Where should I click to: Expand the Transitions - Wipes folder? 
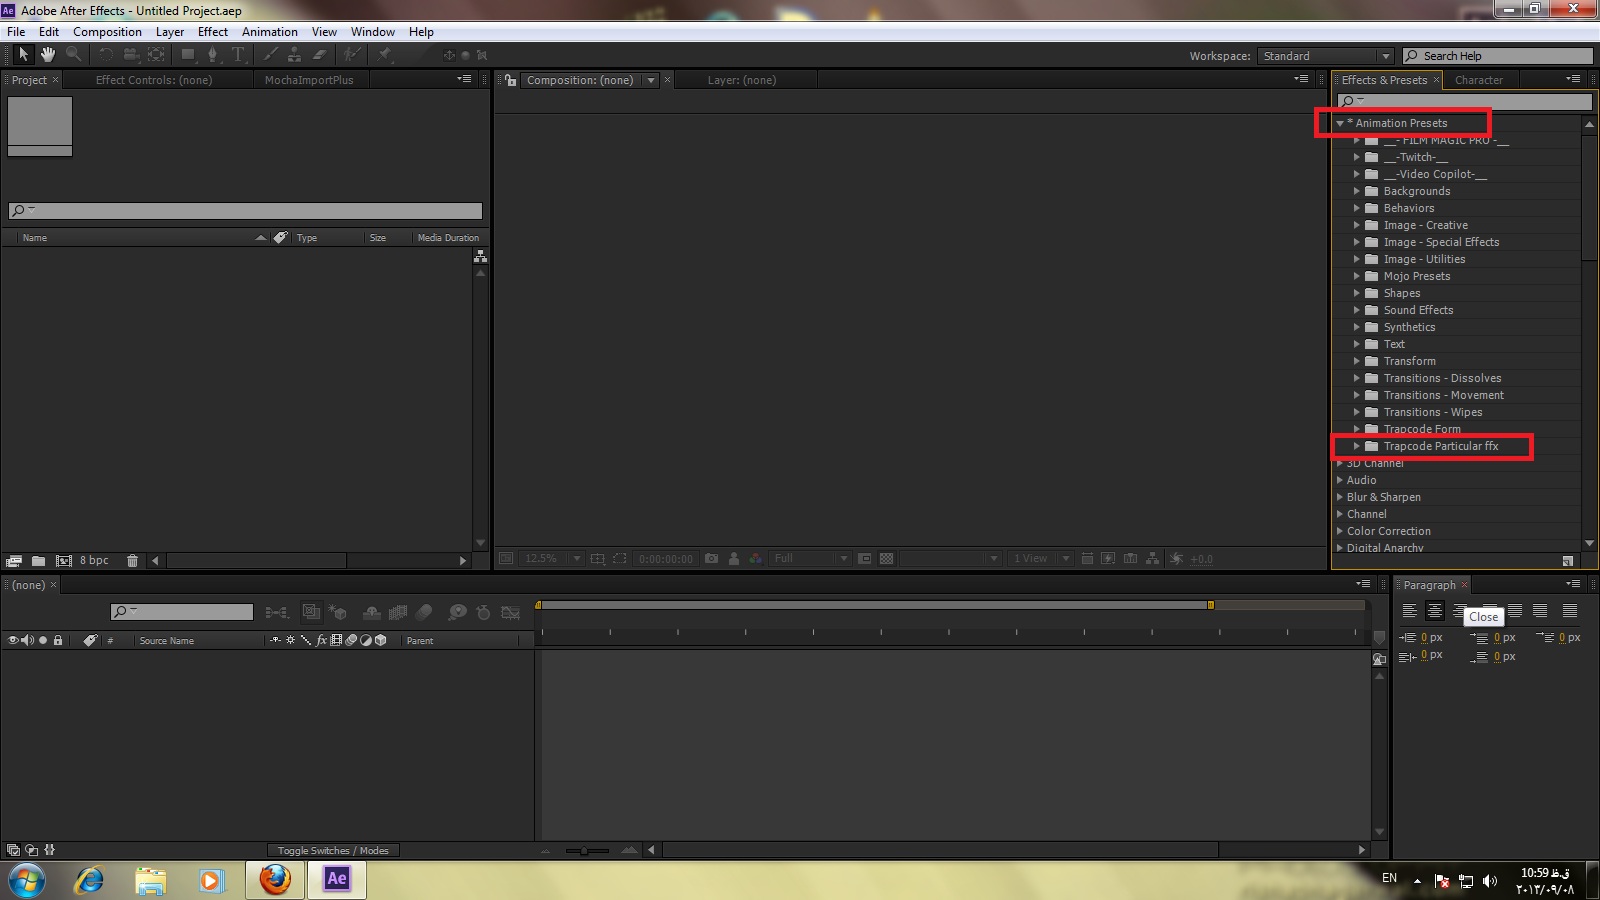tap(1357, 412)
